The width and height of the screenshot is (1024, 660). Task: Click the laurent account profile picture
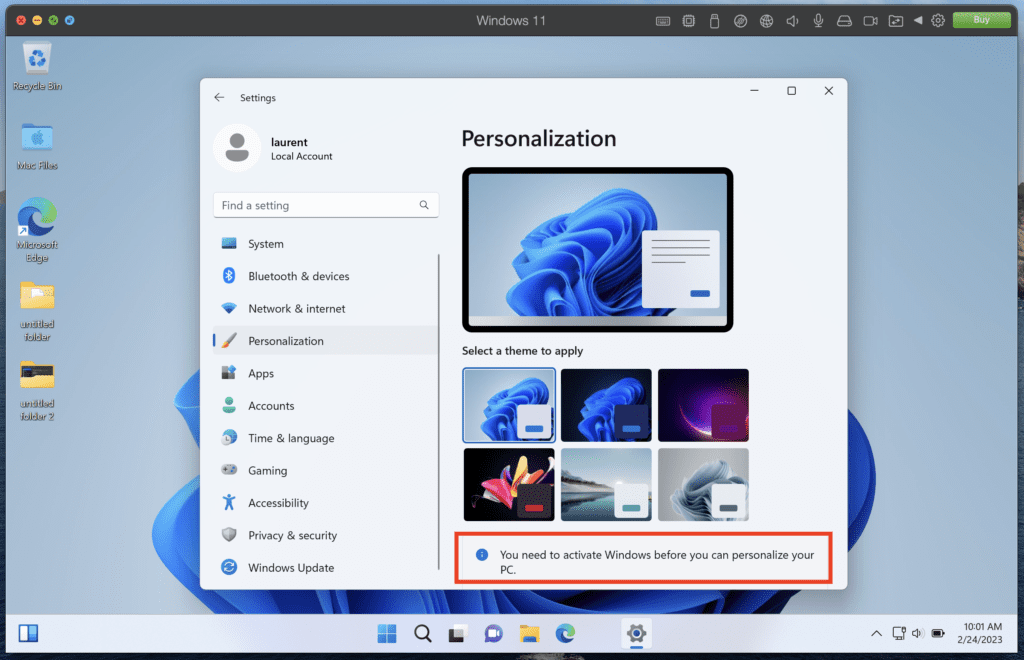pos(236,148)
